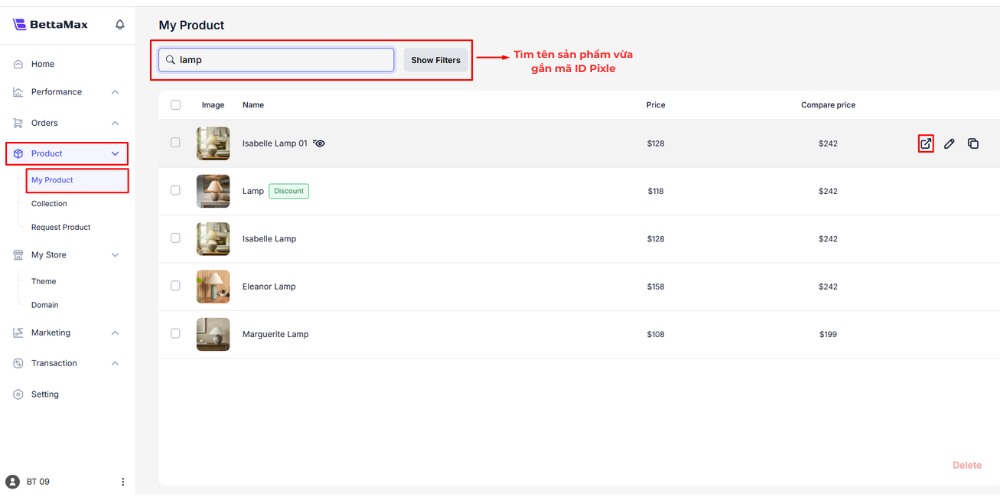1000x500 pixels.
Task: Toggle the eye icon on Isabelle Lamp 01
Action: 319,144
